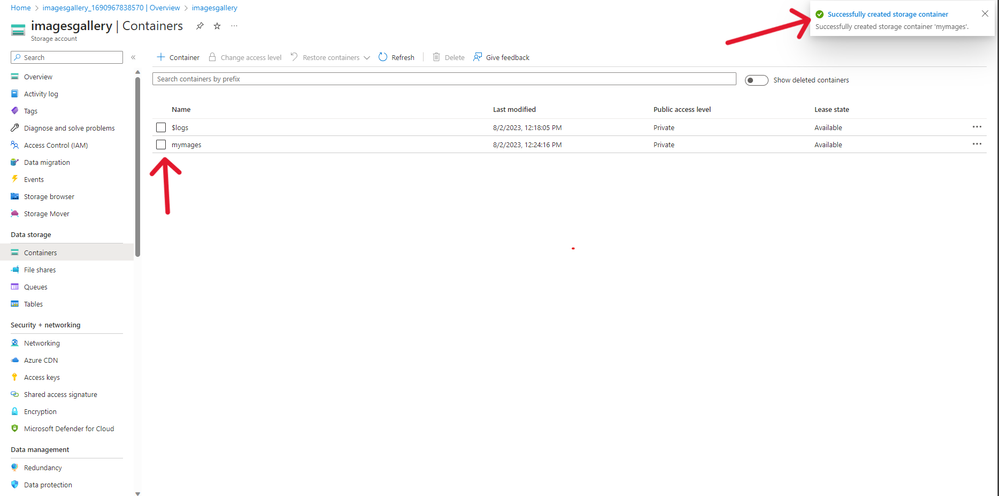Click the File shares icon
999x496 pixels.
pos(15,270)
